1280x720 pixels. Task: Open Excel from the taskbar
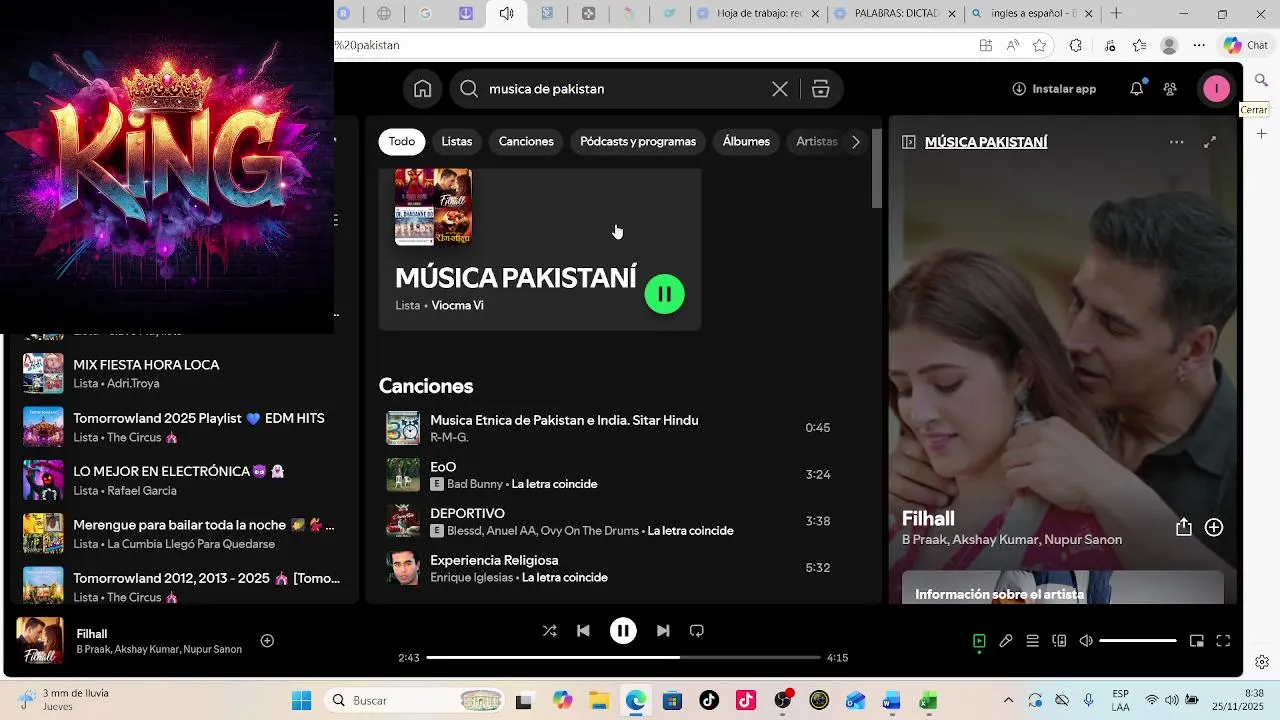(x=928, y=700)
